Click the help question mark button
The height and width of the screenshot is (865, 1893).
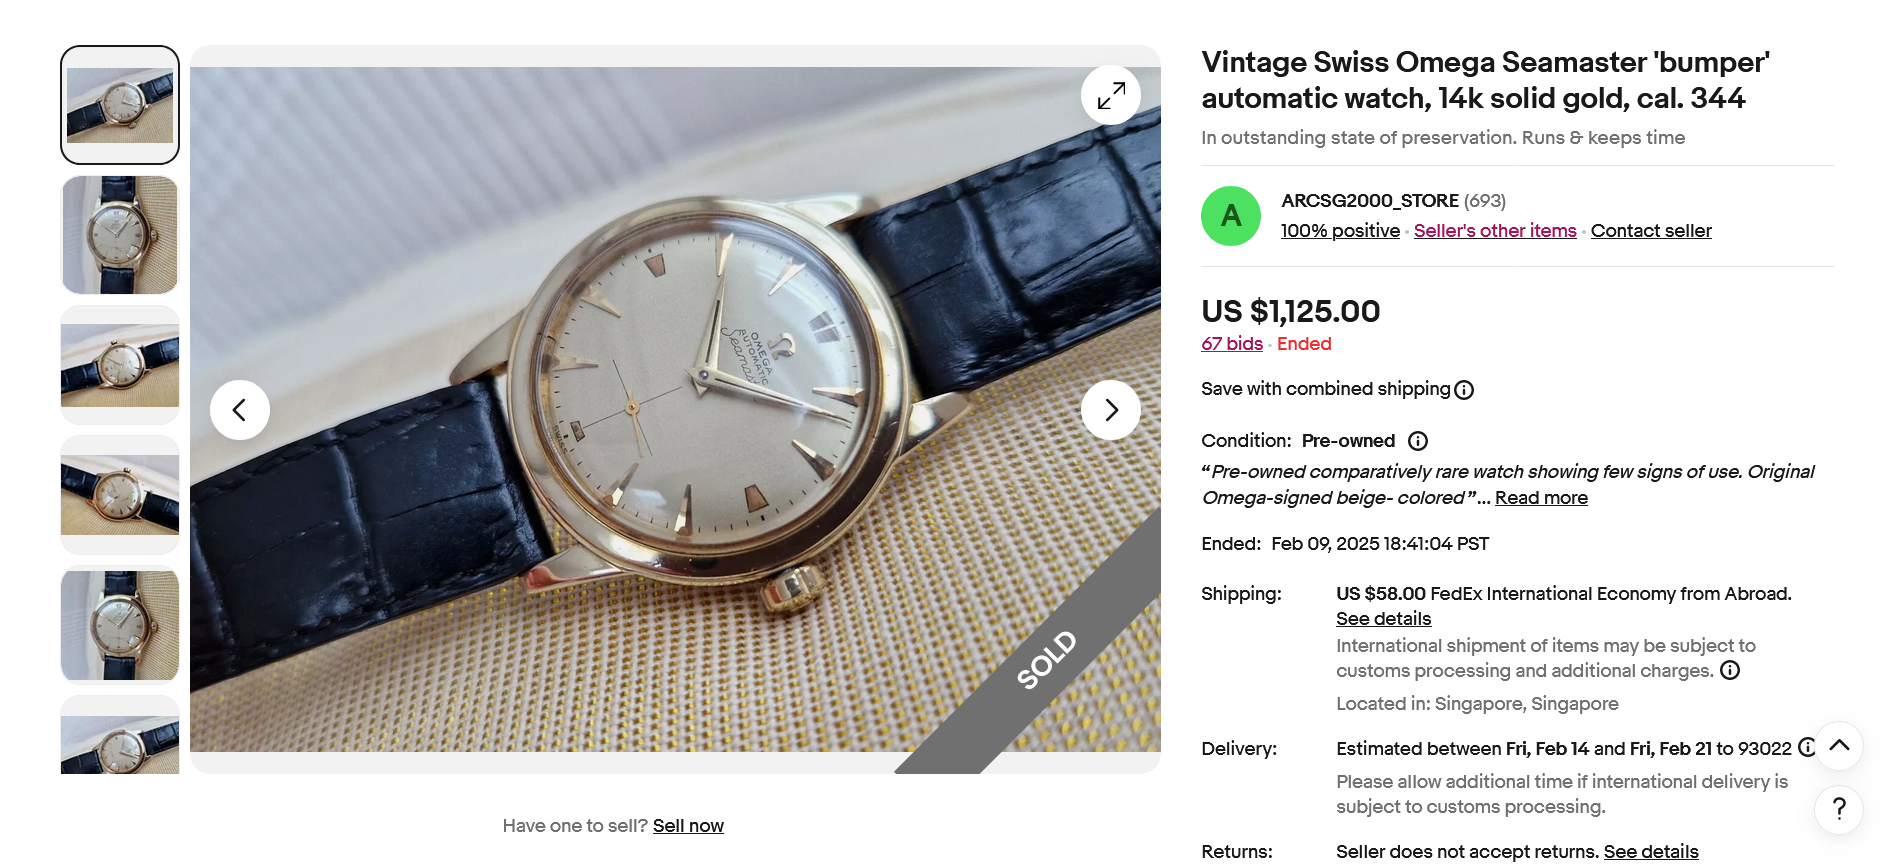1838,808
